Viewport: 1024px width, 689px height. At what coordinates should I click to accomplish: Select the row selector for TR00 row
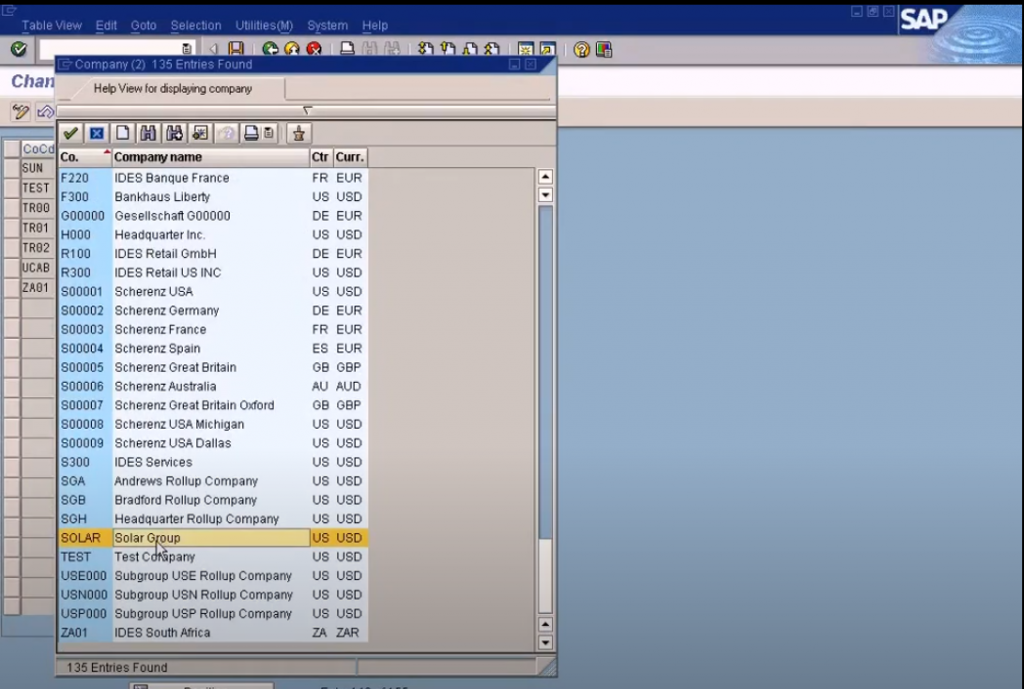(12, 208)
